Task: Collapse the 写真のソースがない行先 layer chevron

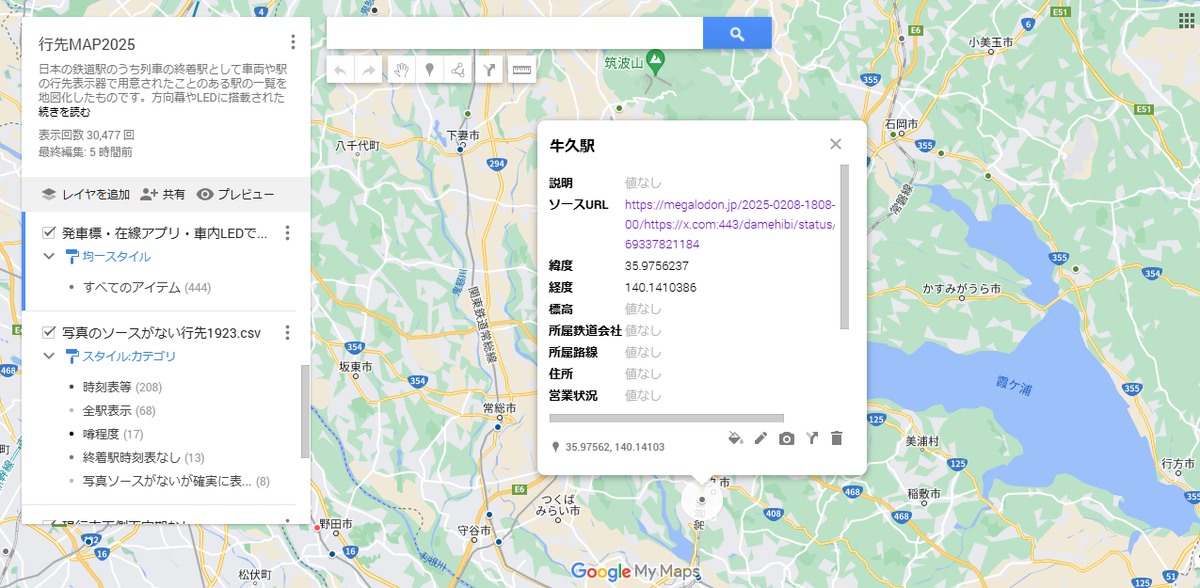Action: (48, 357)
